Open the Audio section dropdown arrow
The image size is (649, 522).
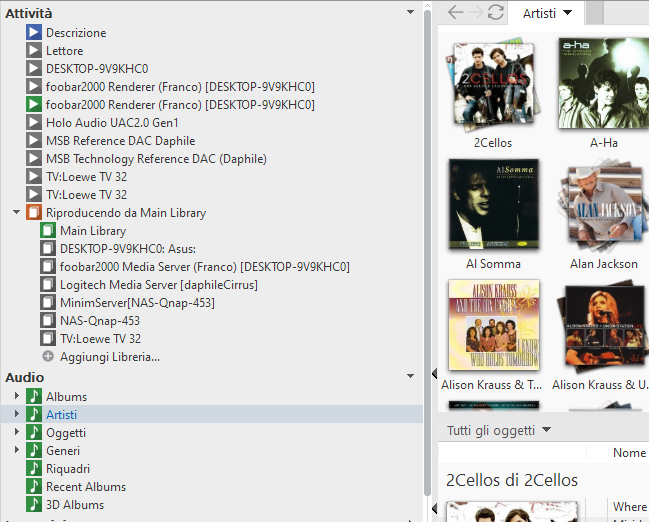coord(410,376)
